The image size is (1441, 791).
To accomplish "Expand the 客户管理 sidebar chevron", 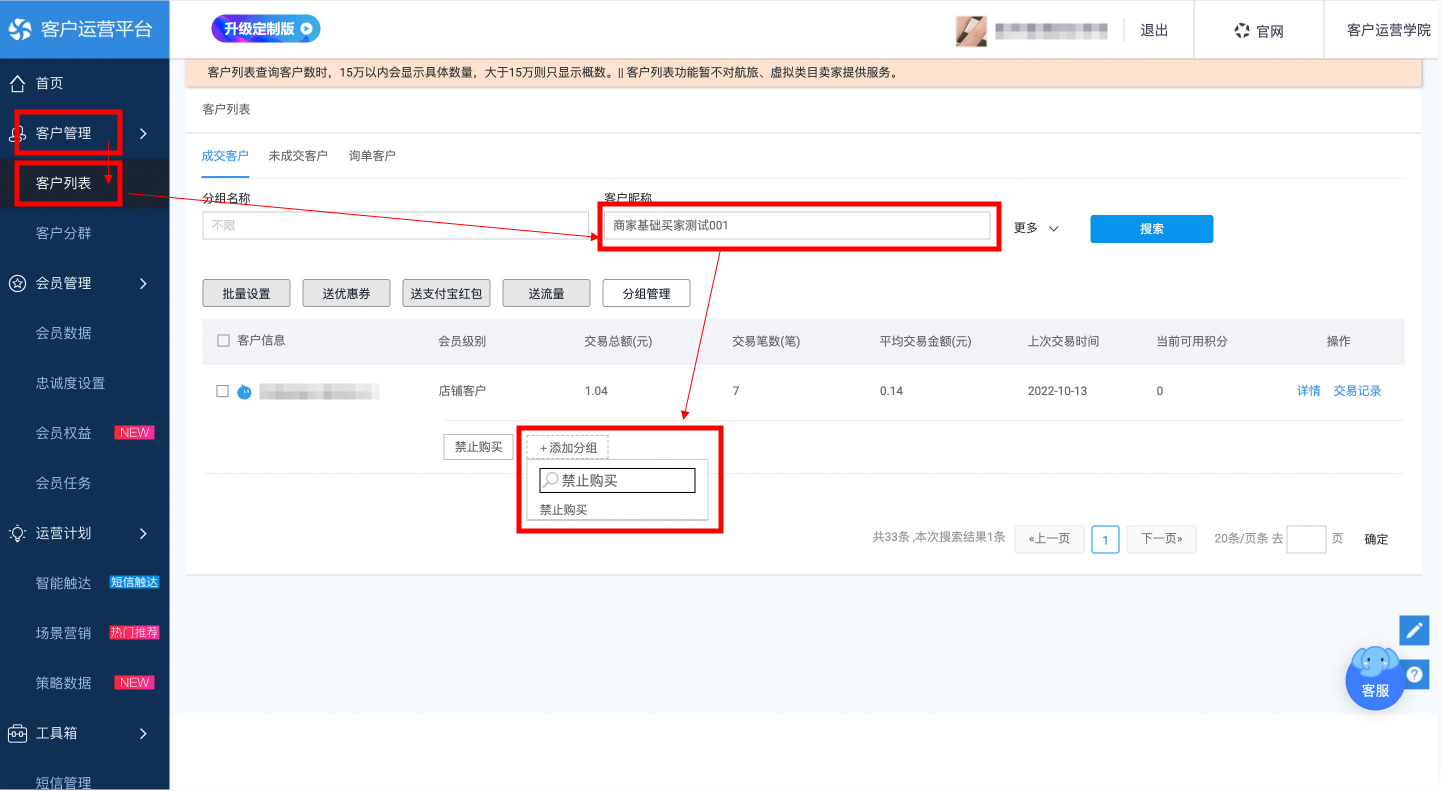I will coord(143,131).
